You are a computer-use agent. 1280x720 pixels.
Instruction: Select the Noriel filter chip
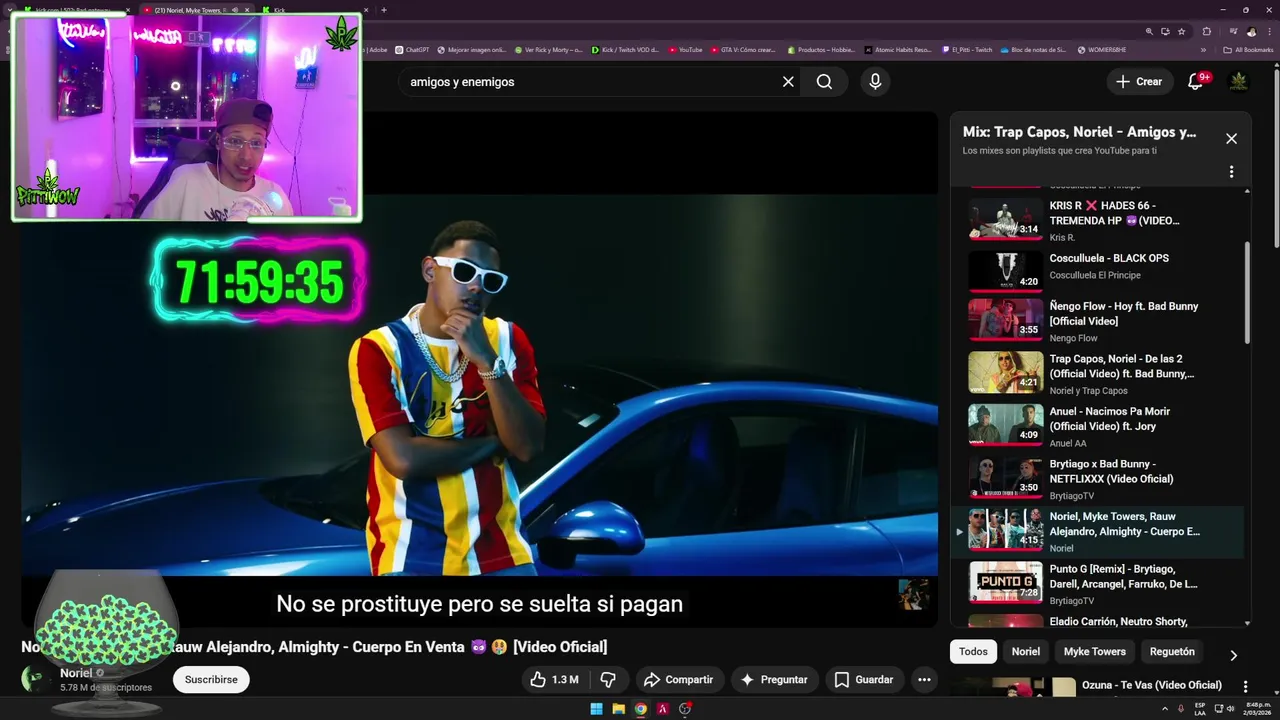[x=1026, y=652]
